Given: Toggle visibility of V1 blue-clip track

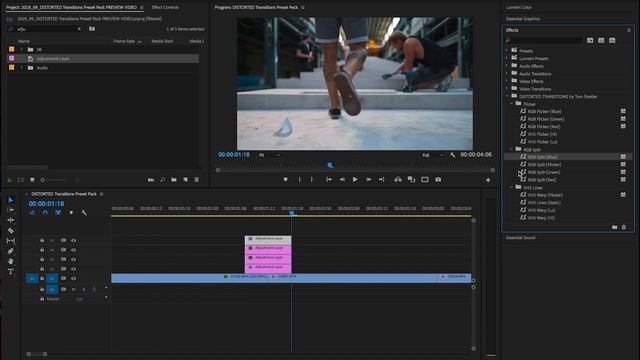Looking at the screenshot, I should tap(73, 278).
